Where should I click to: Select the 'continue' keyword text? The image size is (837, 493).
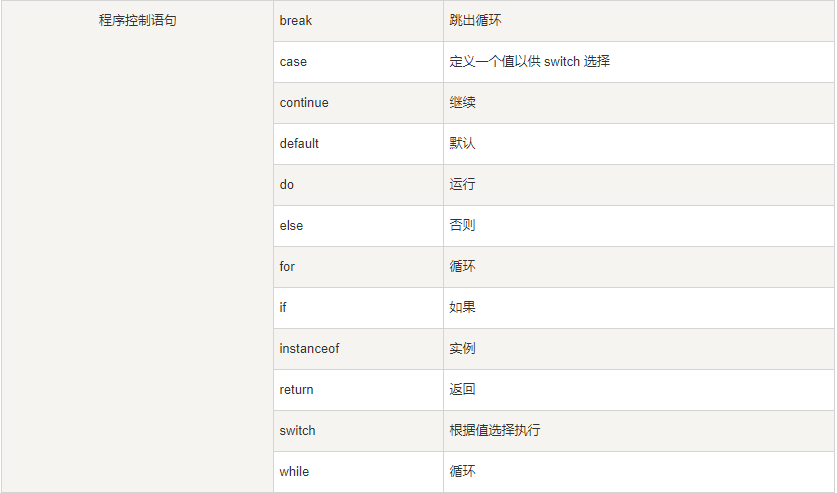click(x=304, y=102)
